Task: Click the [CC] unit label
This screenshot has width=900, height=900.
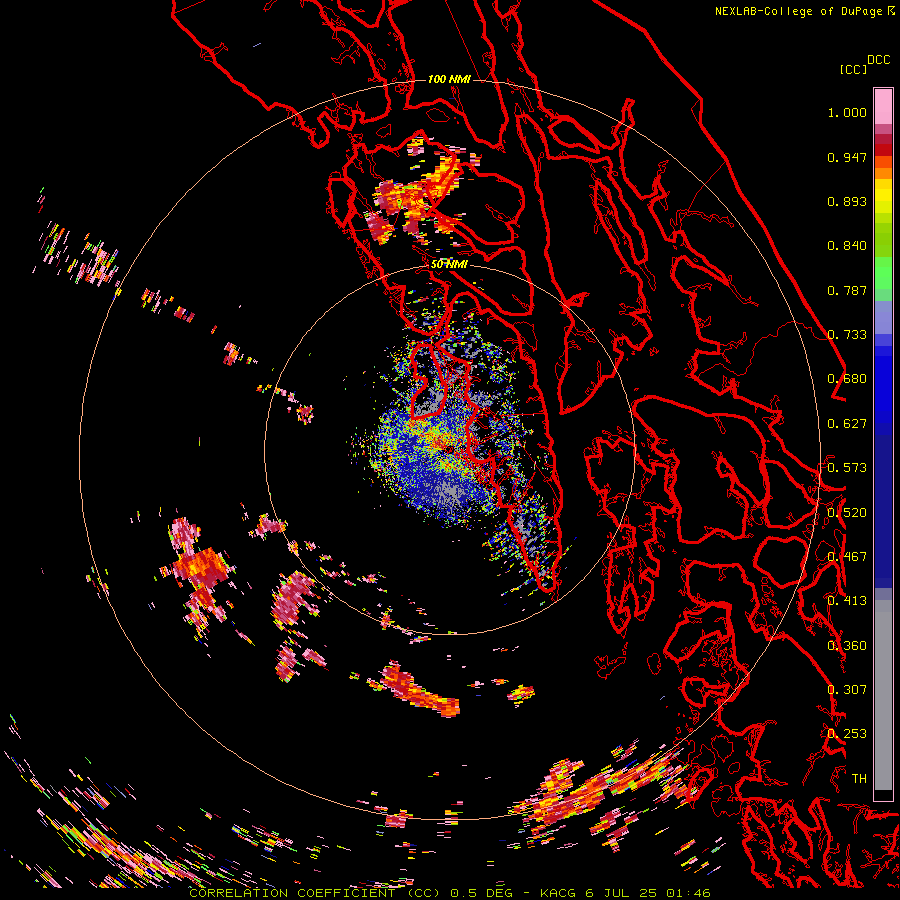Action: [853, 69]
